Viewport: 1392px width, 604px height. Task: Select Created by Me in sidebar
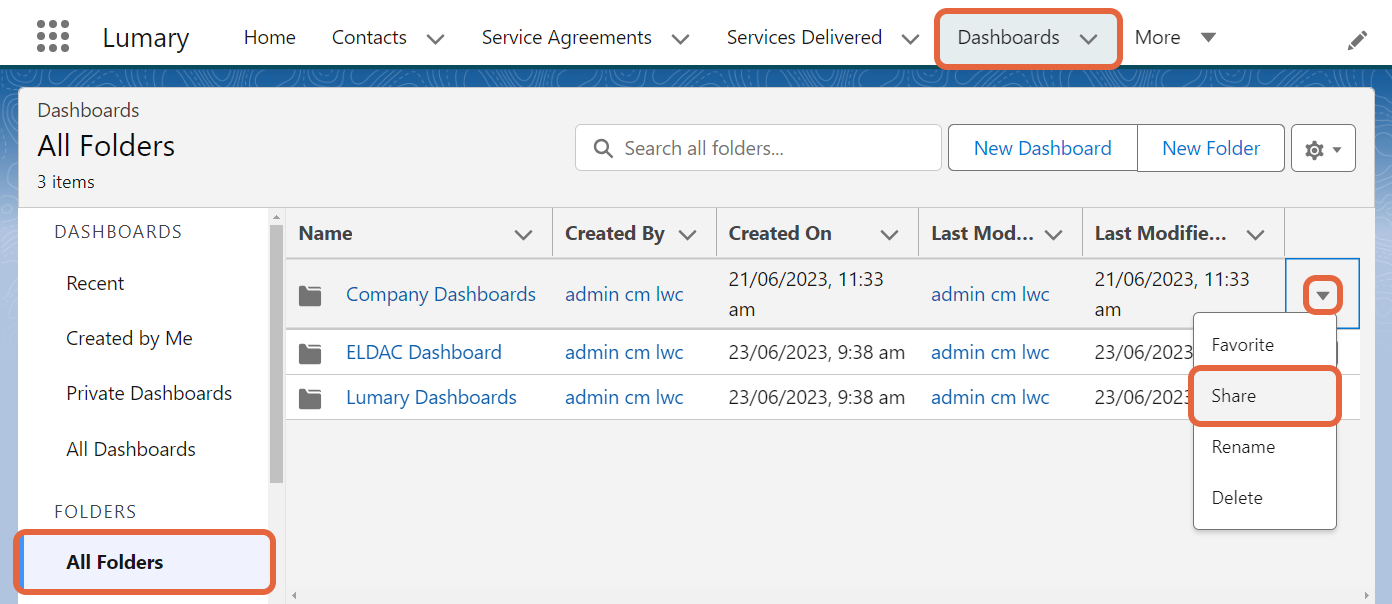click(129, 338)
